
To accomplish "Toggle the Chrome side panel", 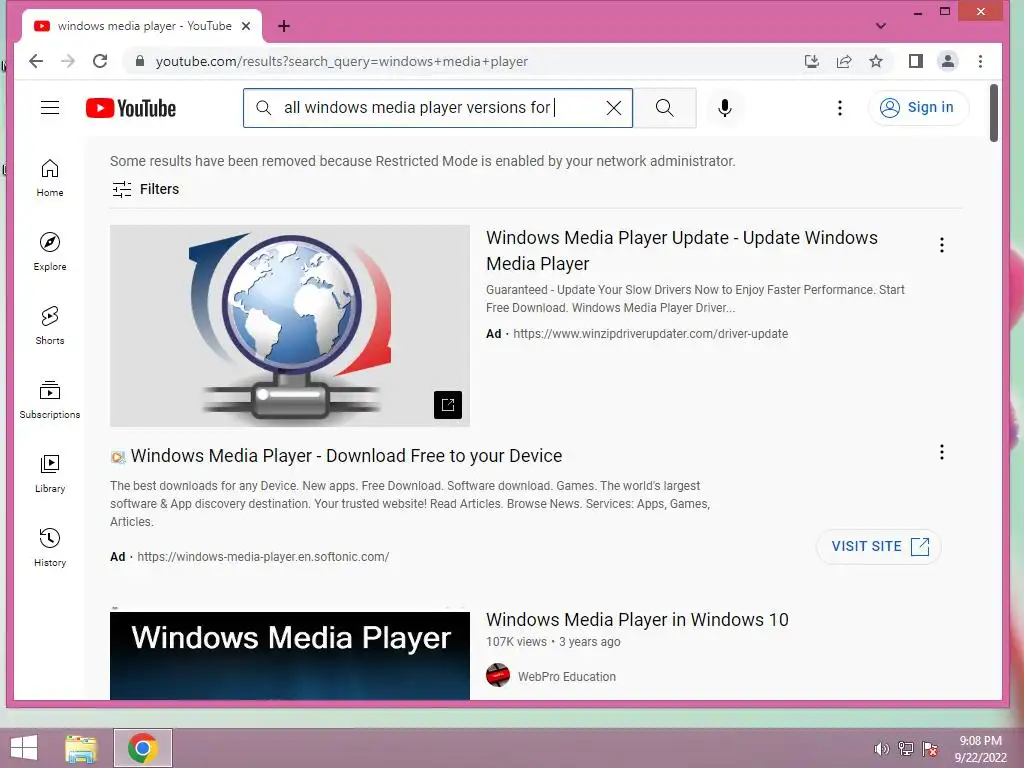I will pyautogui.click(x=916, y=61).
